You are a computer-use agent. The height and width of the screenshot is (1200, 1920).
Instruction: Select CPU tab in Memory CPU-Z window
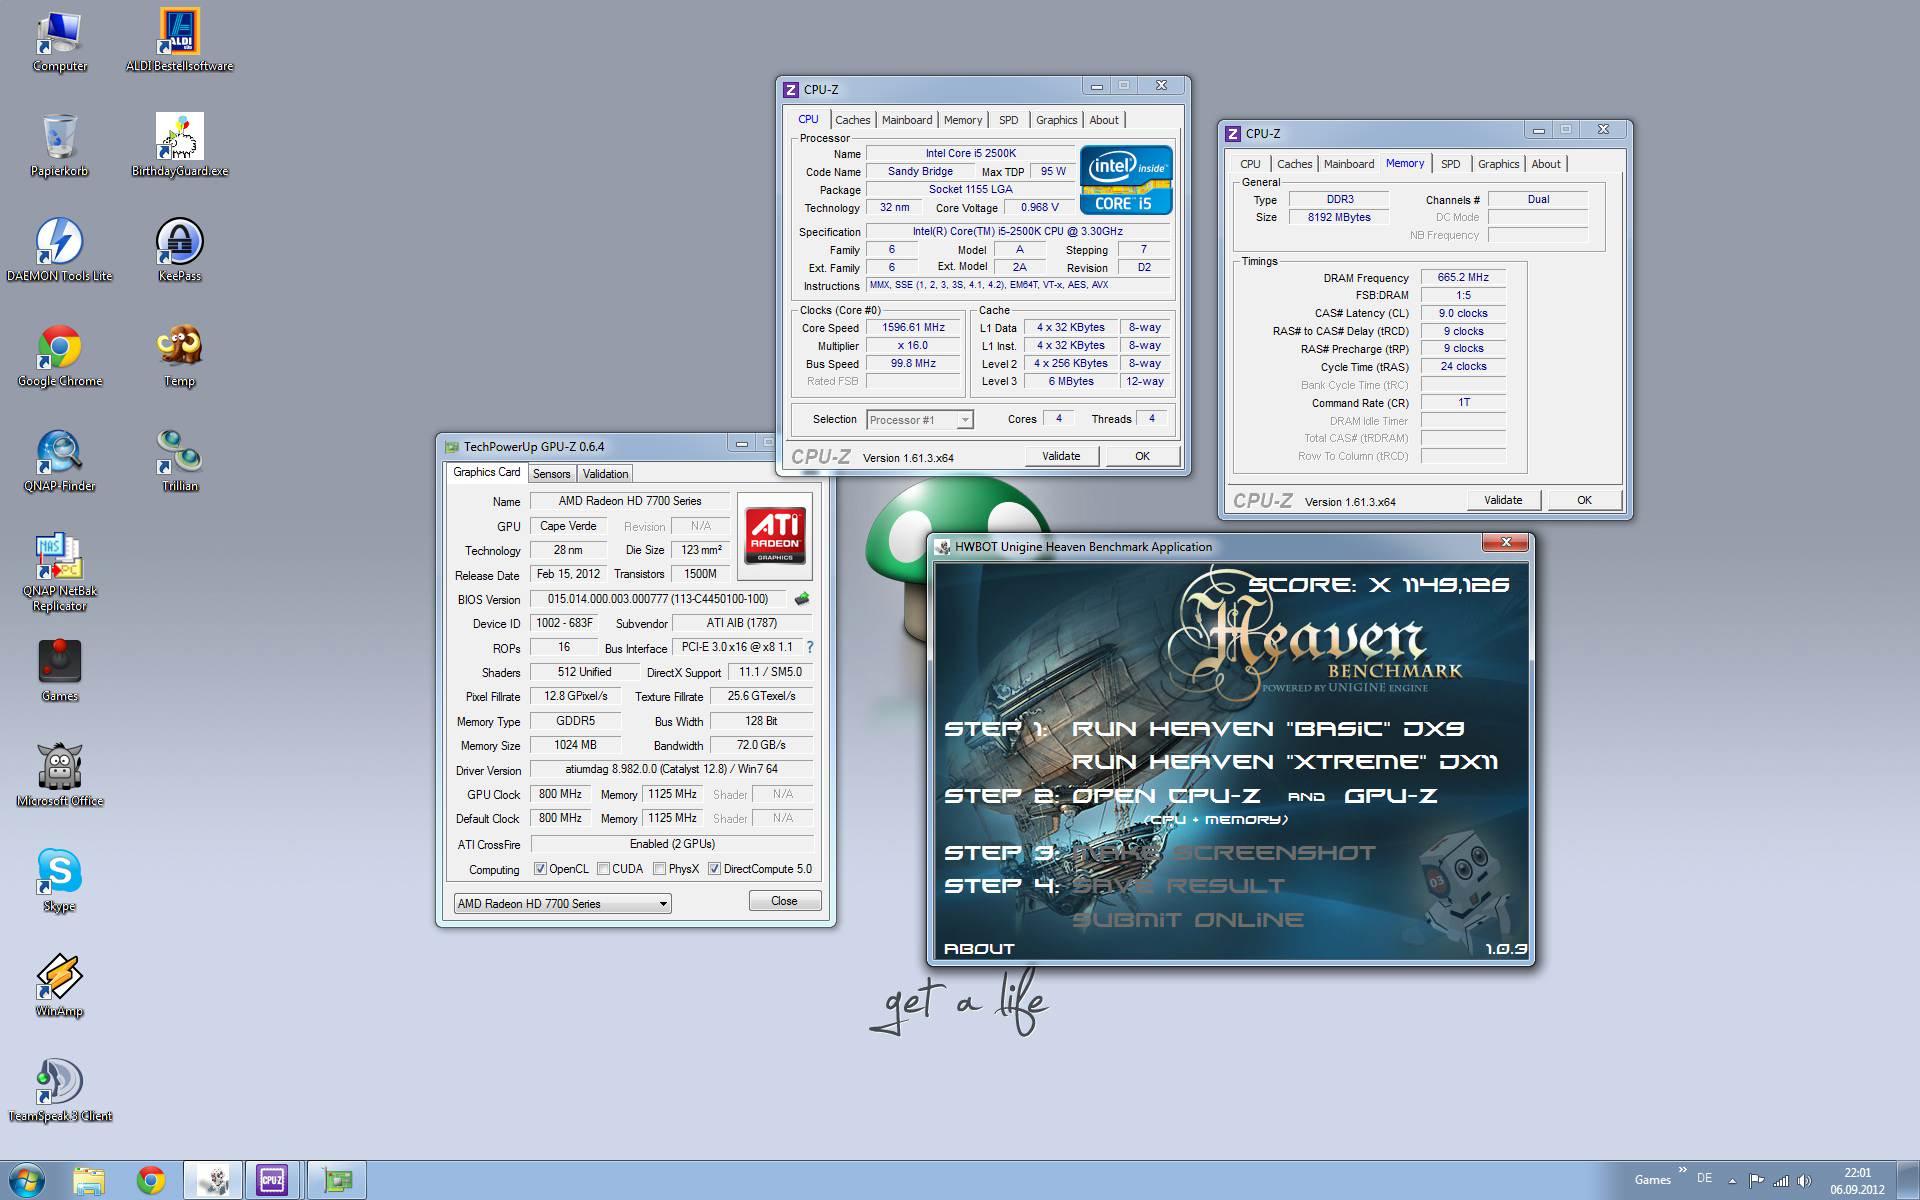[x=1250, y=164]
